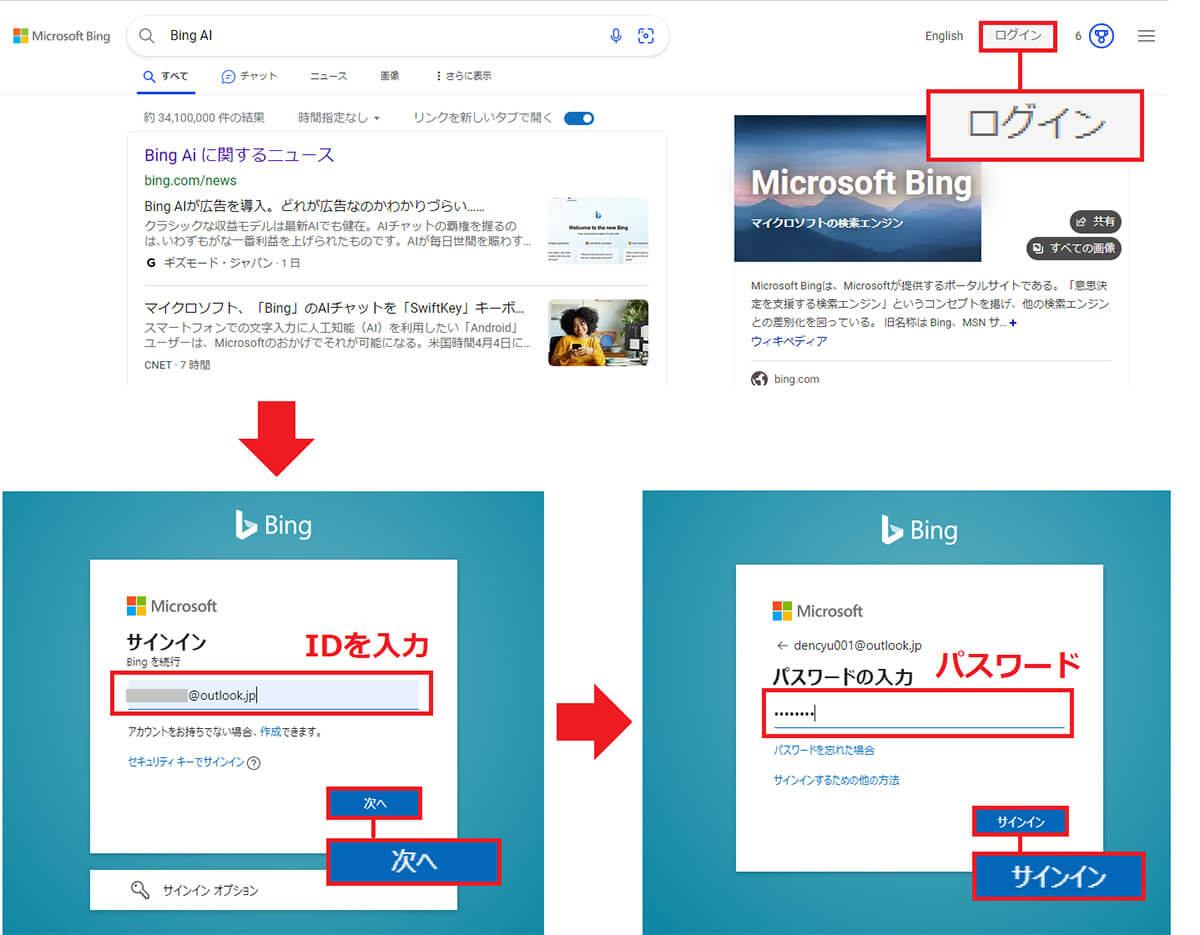Click the email ID input field
The image size is (1200, 935).
point(273,695)
